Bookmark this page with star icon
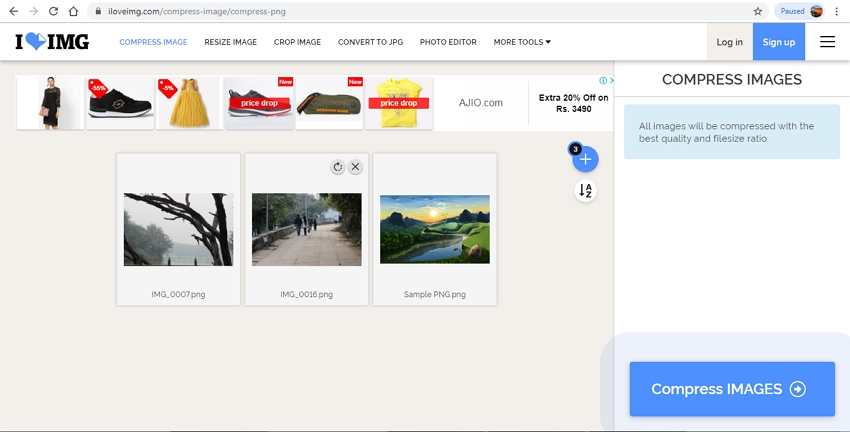850x432 pixels. click(x=758, y=11)
